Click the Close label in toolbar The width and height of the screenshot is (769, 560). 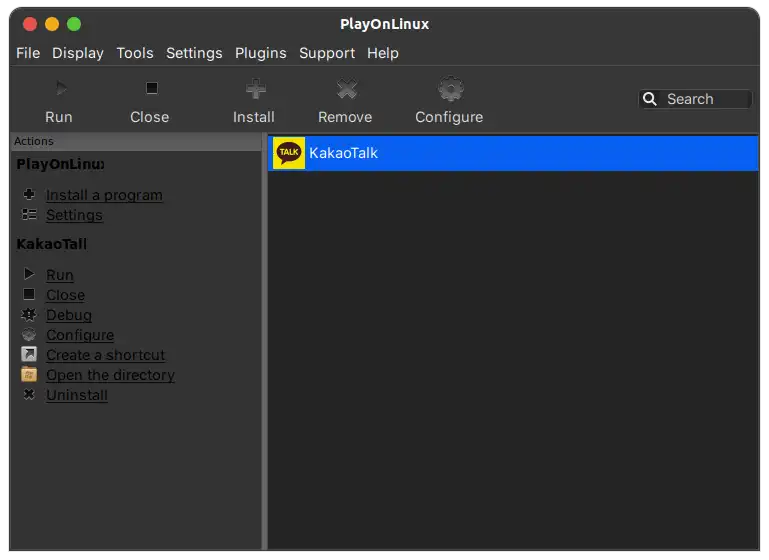(x=150, y=117)
